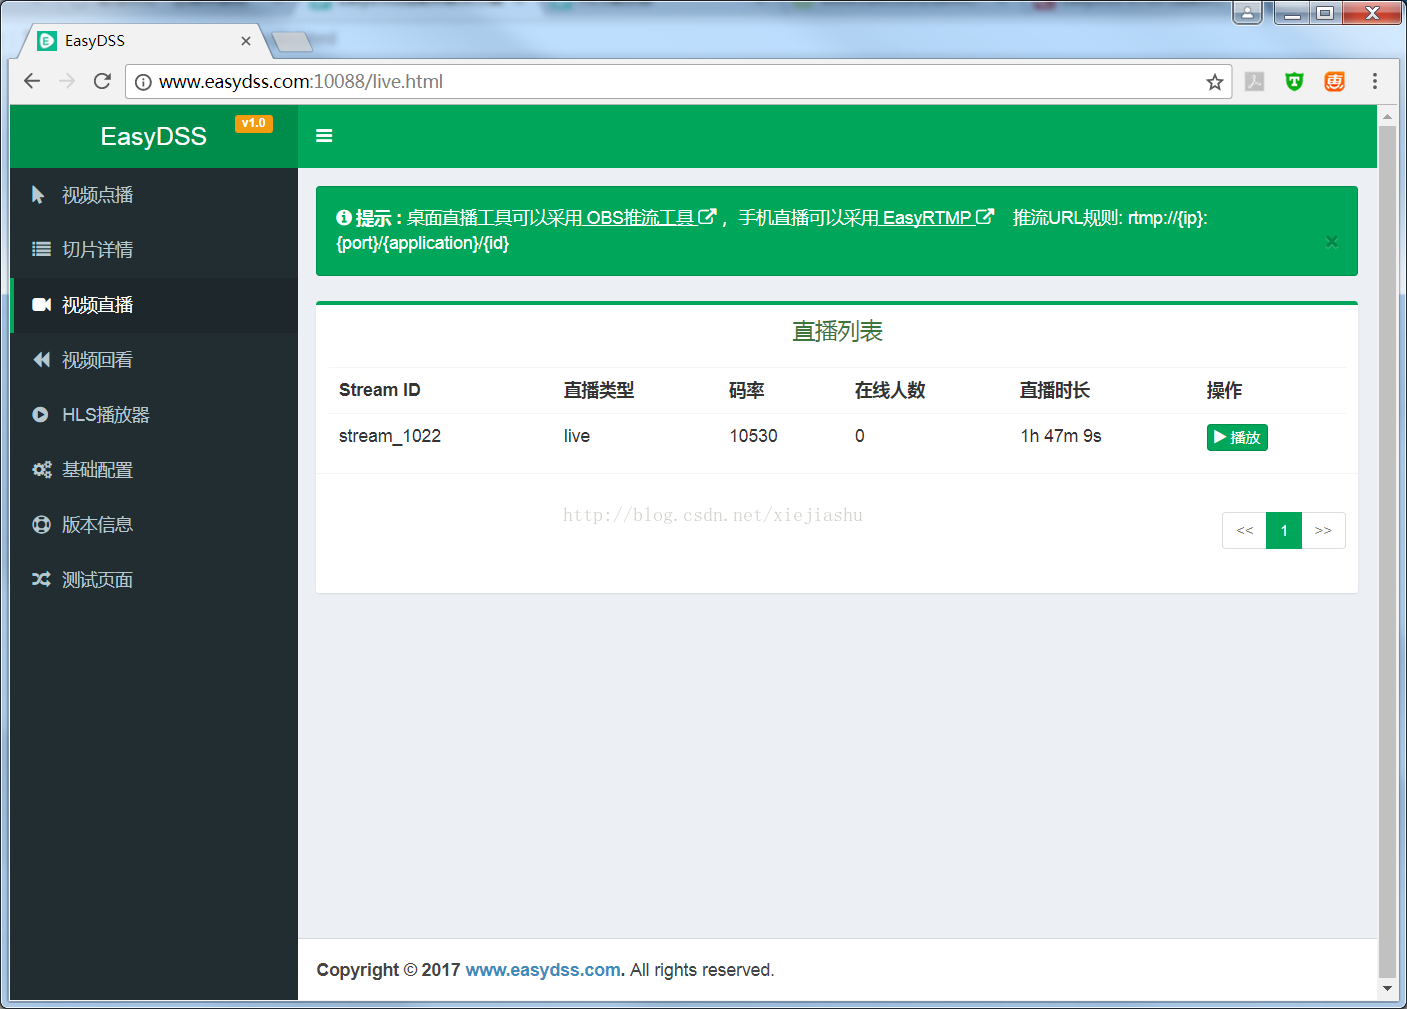1407x1009 pixels.
Task: Dismiss the green hint banner
Action: click(1332, 241)
